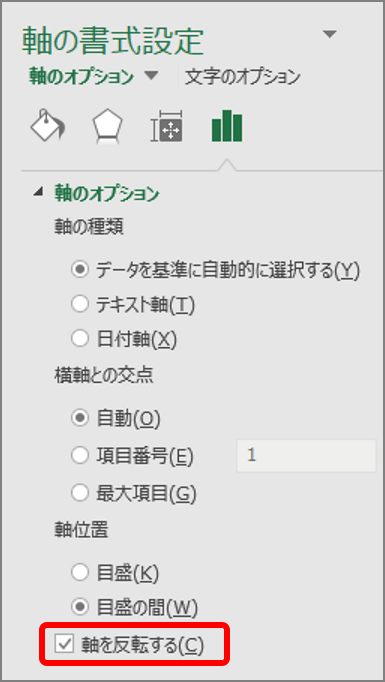385x682 pixels.
Task: Collapse the 軸のオプション section triangle
Action: pyautogui.click(x=40, y=193)
